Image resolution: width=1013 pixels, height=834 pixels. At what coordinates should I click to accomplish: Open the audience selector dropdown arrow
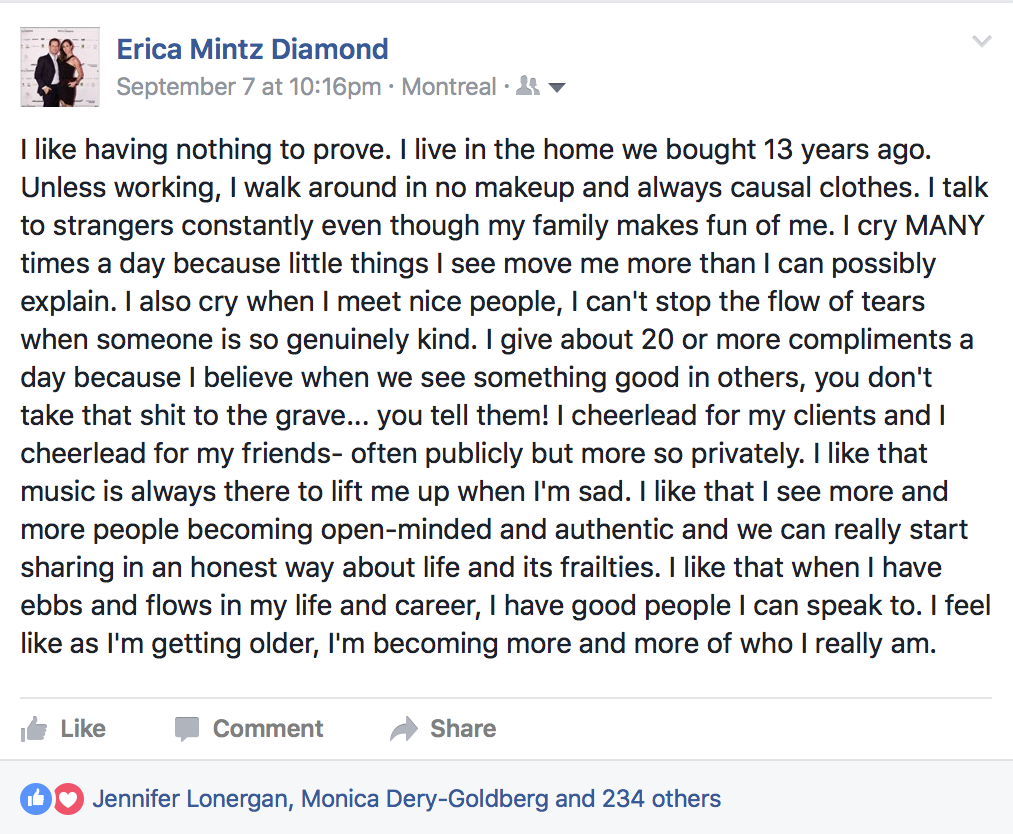[x=556, y=87]
